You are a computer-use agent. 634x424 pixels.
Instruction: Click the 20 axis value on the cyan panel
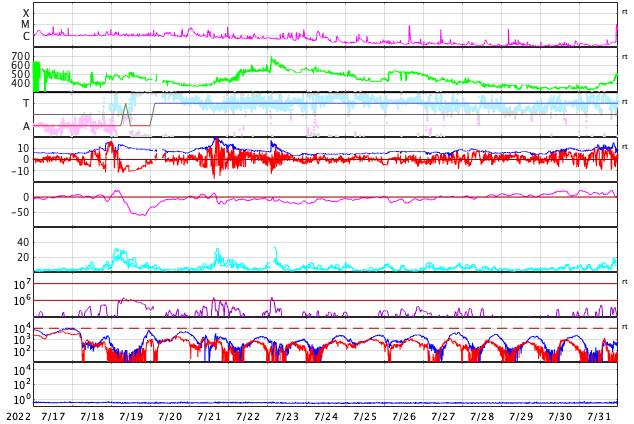[x=23, y=257]
